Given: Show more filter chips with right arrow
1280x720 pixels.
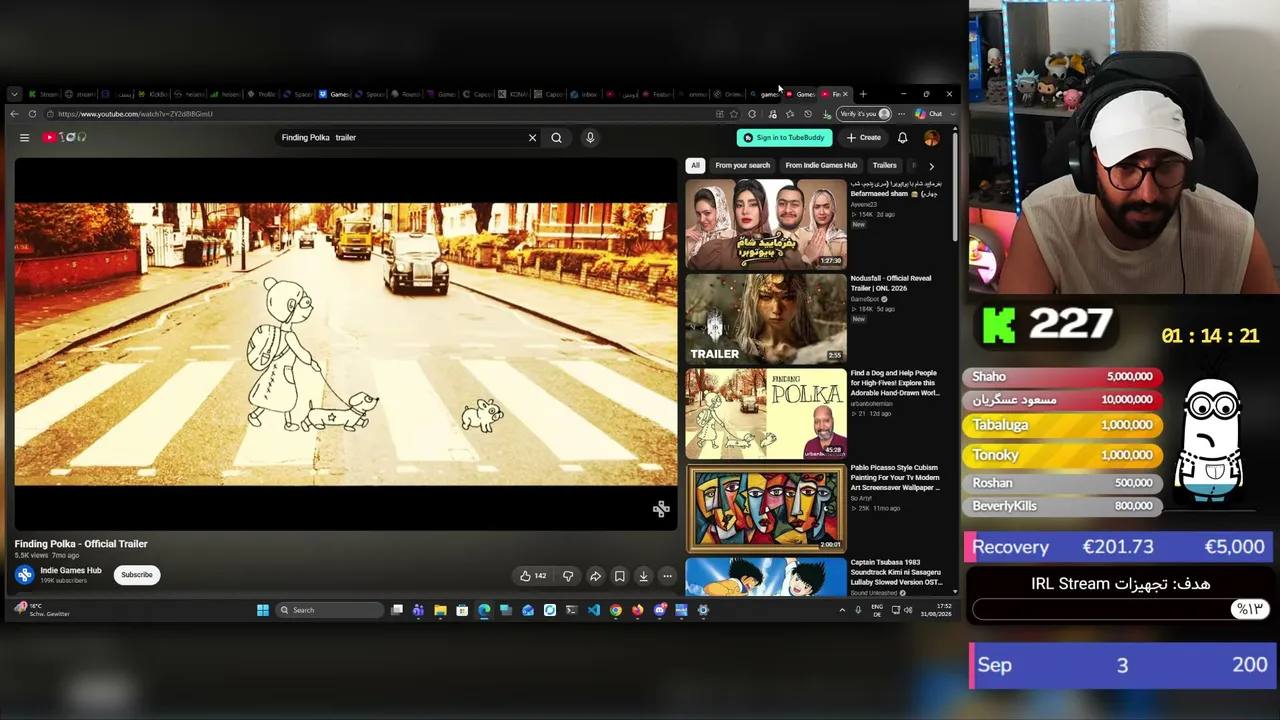Looking at the screenshot, I should coord(931,166).
